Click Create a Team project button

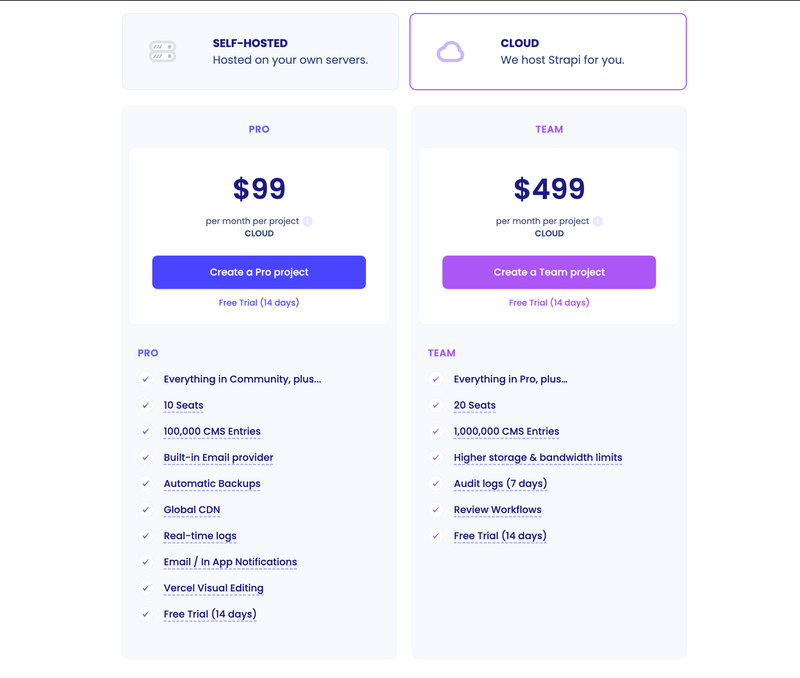(549, 272)
